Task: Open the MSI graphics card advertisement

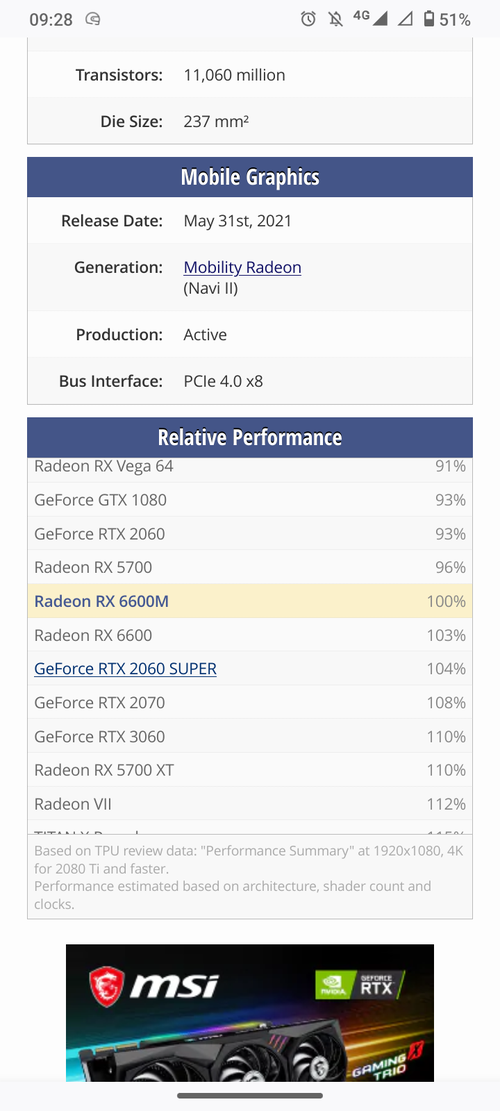Action: click(x=250, y=1013)
